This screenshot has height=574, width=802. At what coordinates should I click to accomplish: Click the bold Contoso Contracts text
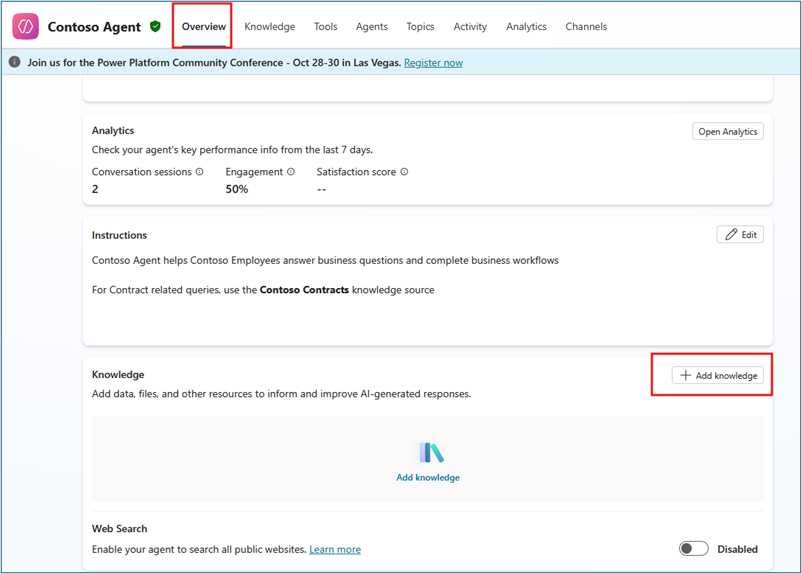[x=304, y=290]
